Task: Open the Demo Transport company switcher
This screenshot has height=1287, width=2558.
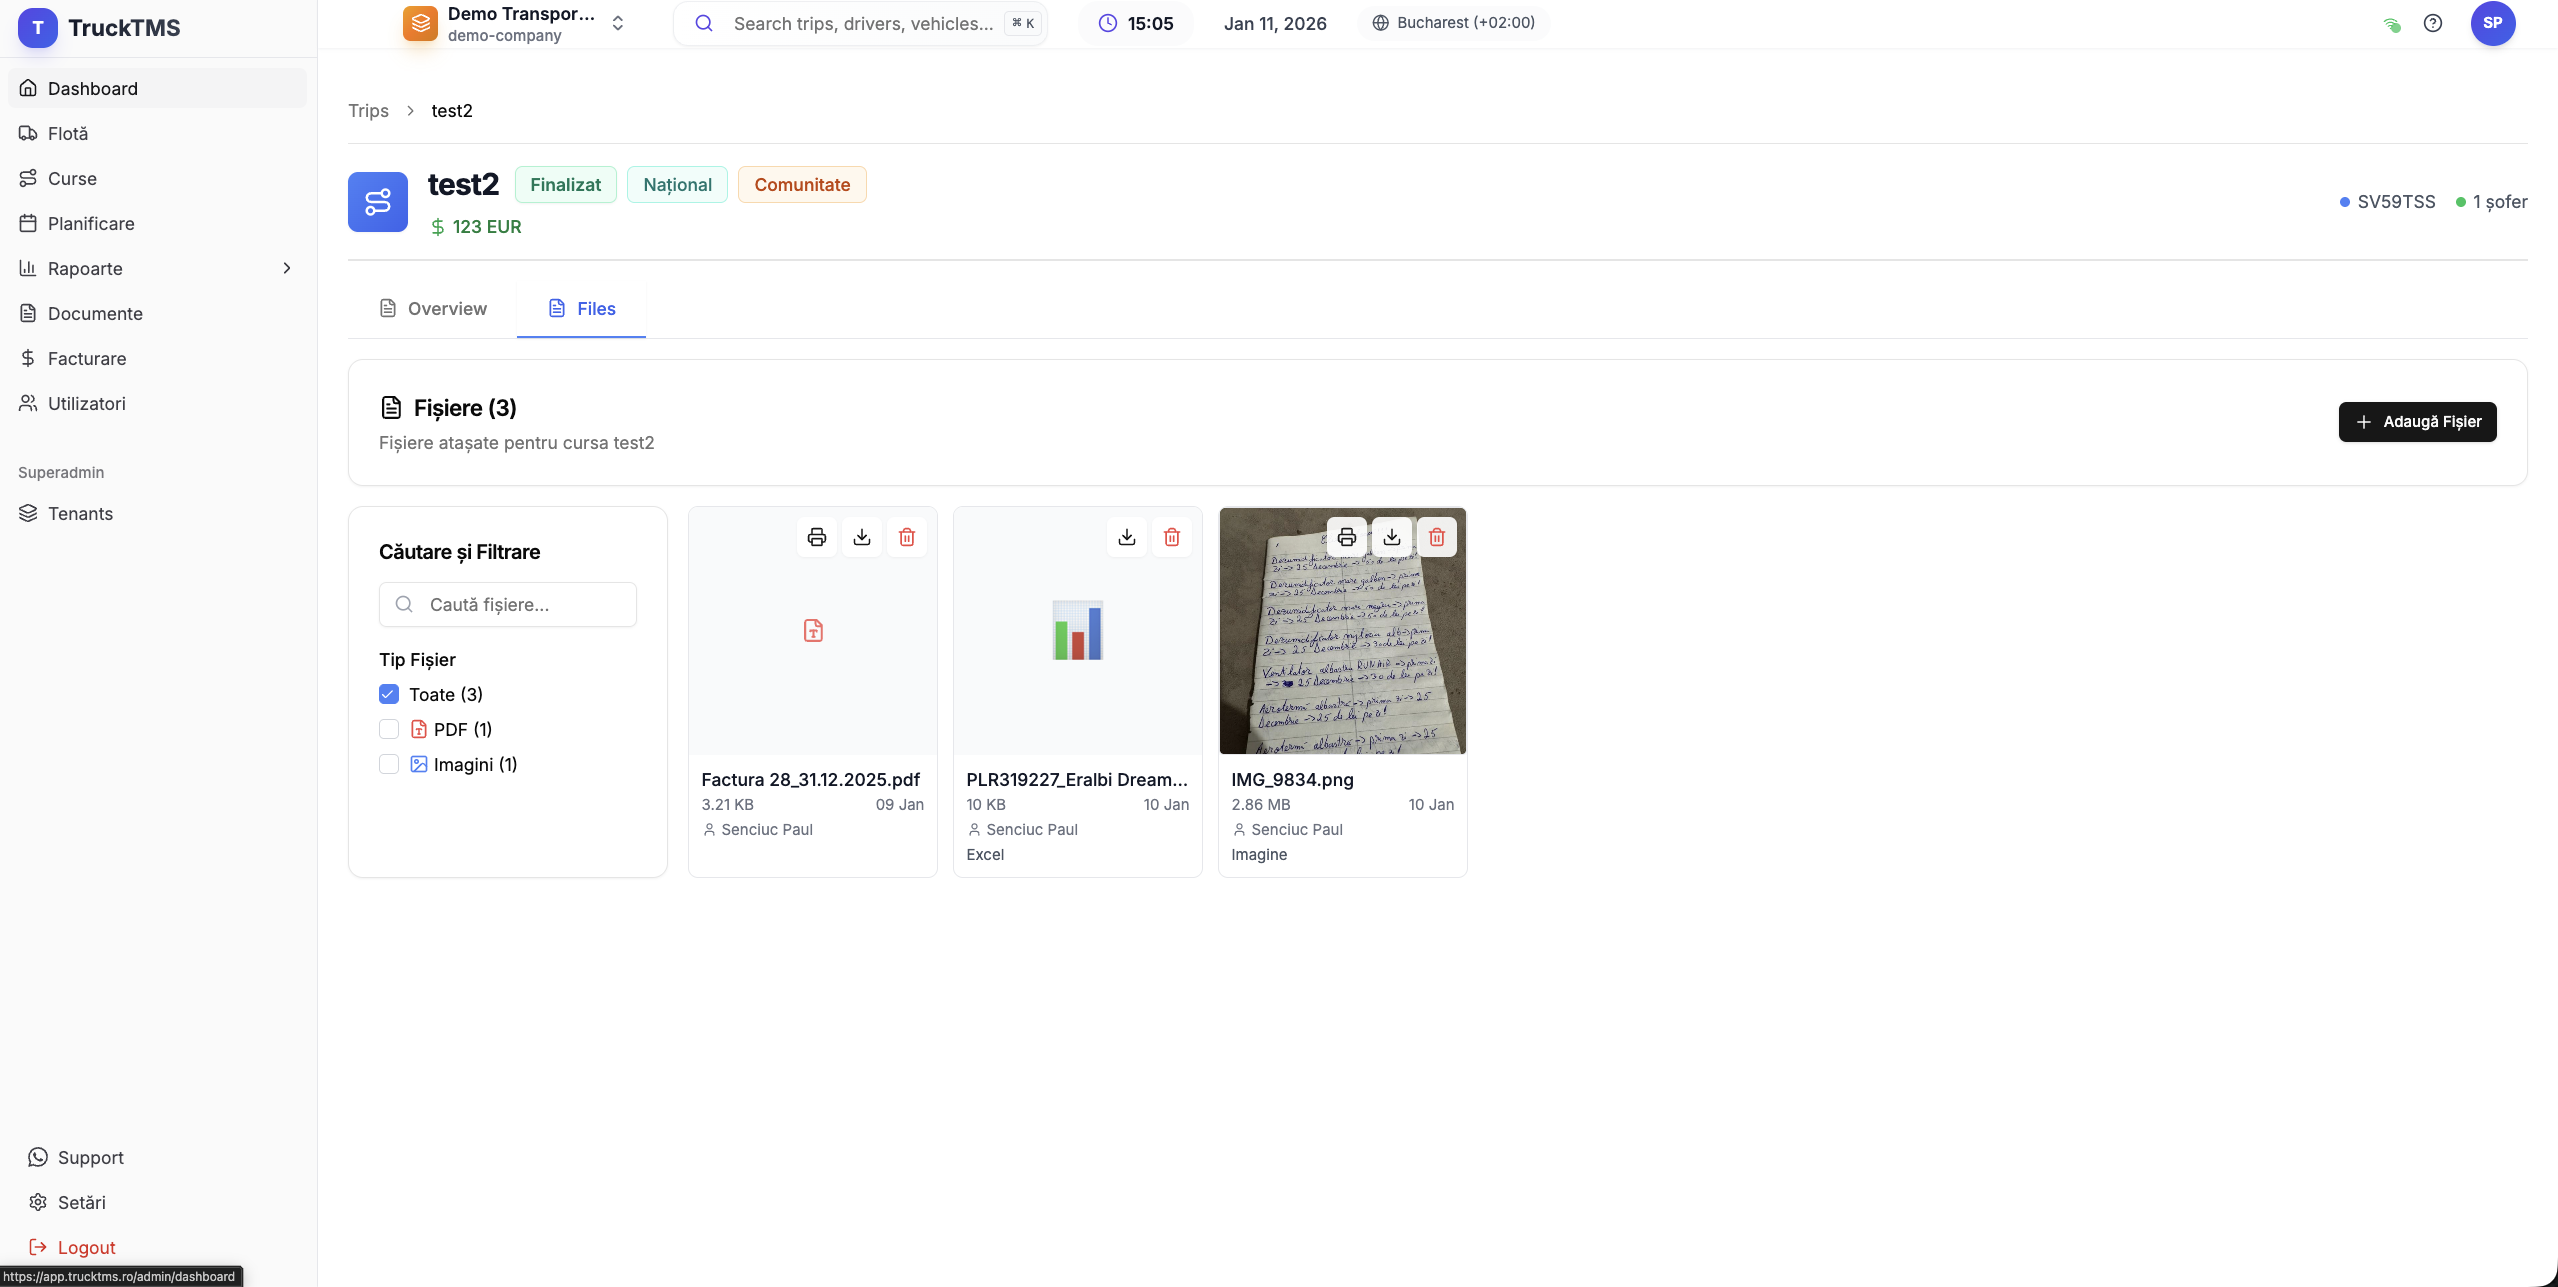Action: point(515,24)
